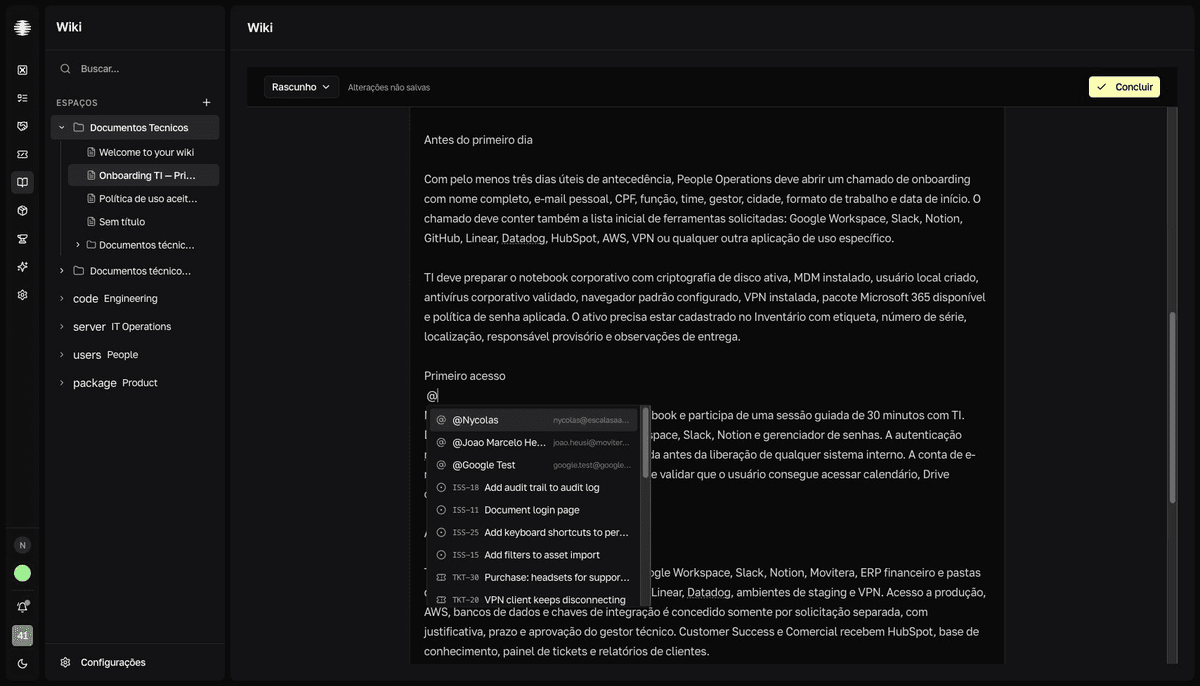Click the Concluir button
This screenshot has width=1200, height=686.
click(x=1124, y=87)
